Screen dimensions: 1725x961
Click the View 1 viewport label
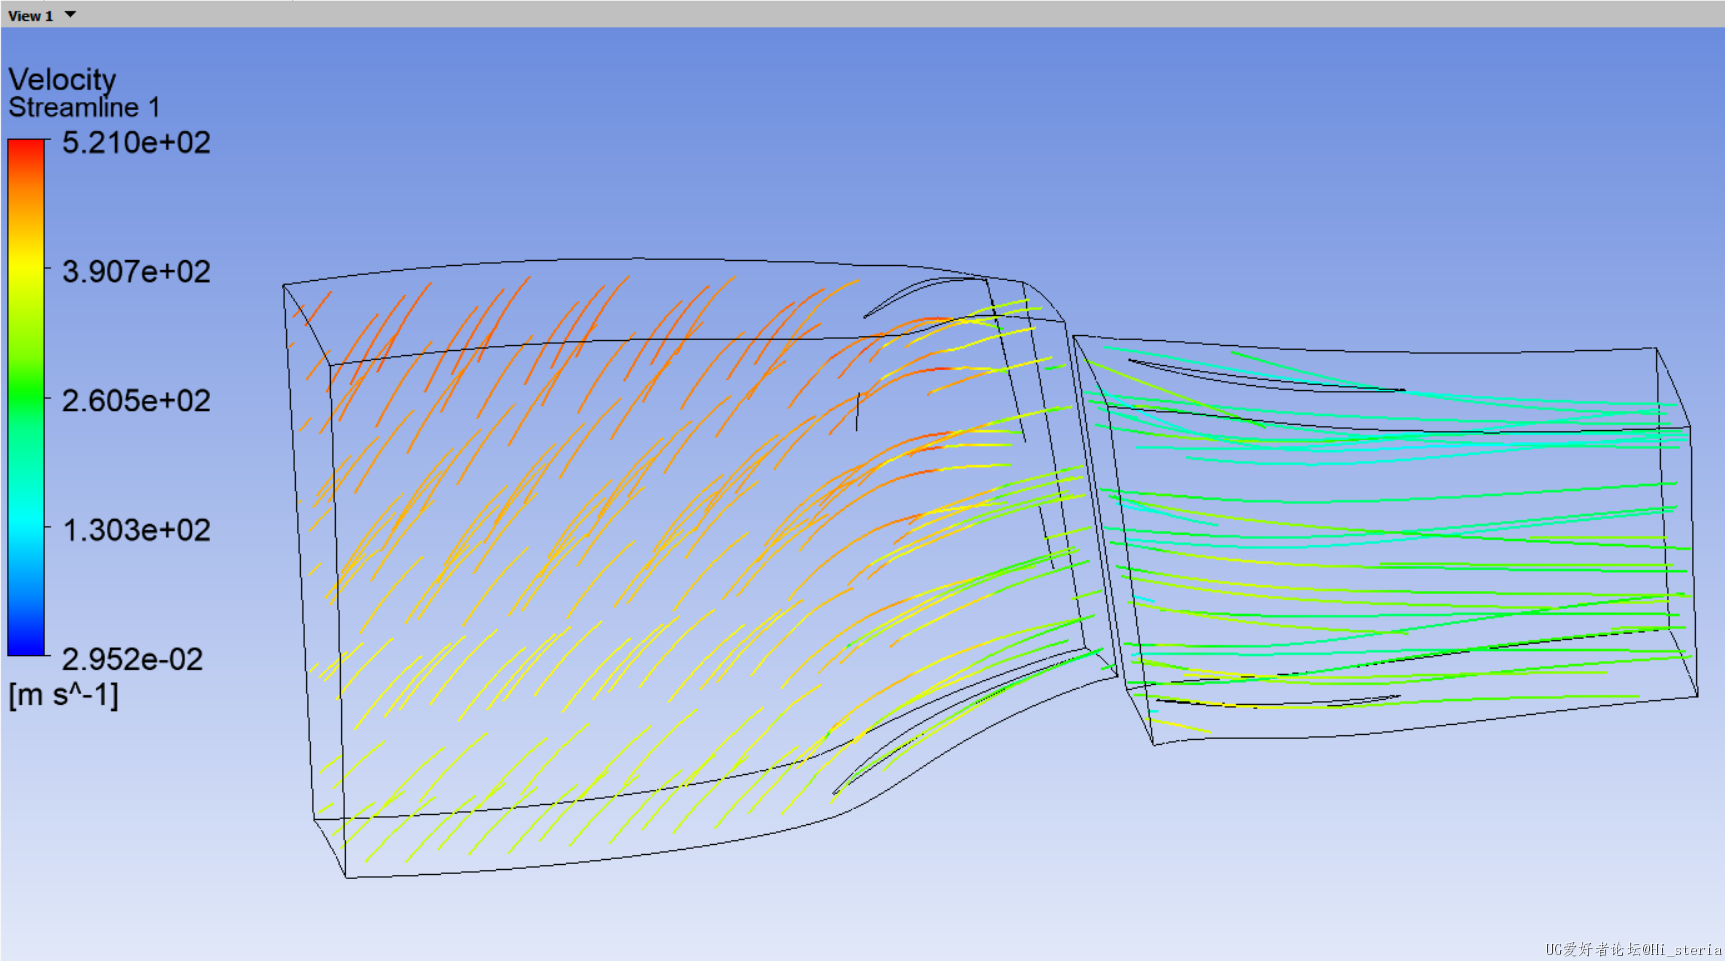(x=30, y=16)
